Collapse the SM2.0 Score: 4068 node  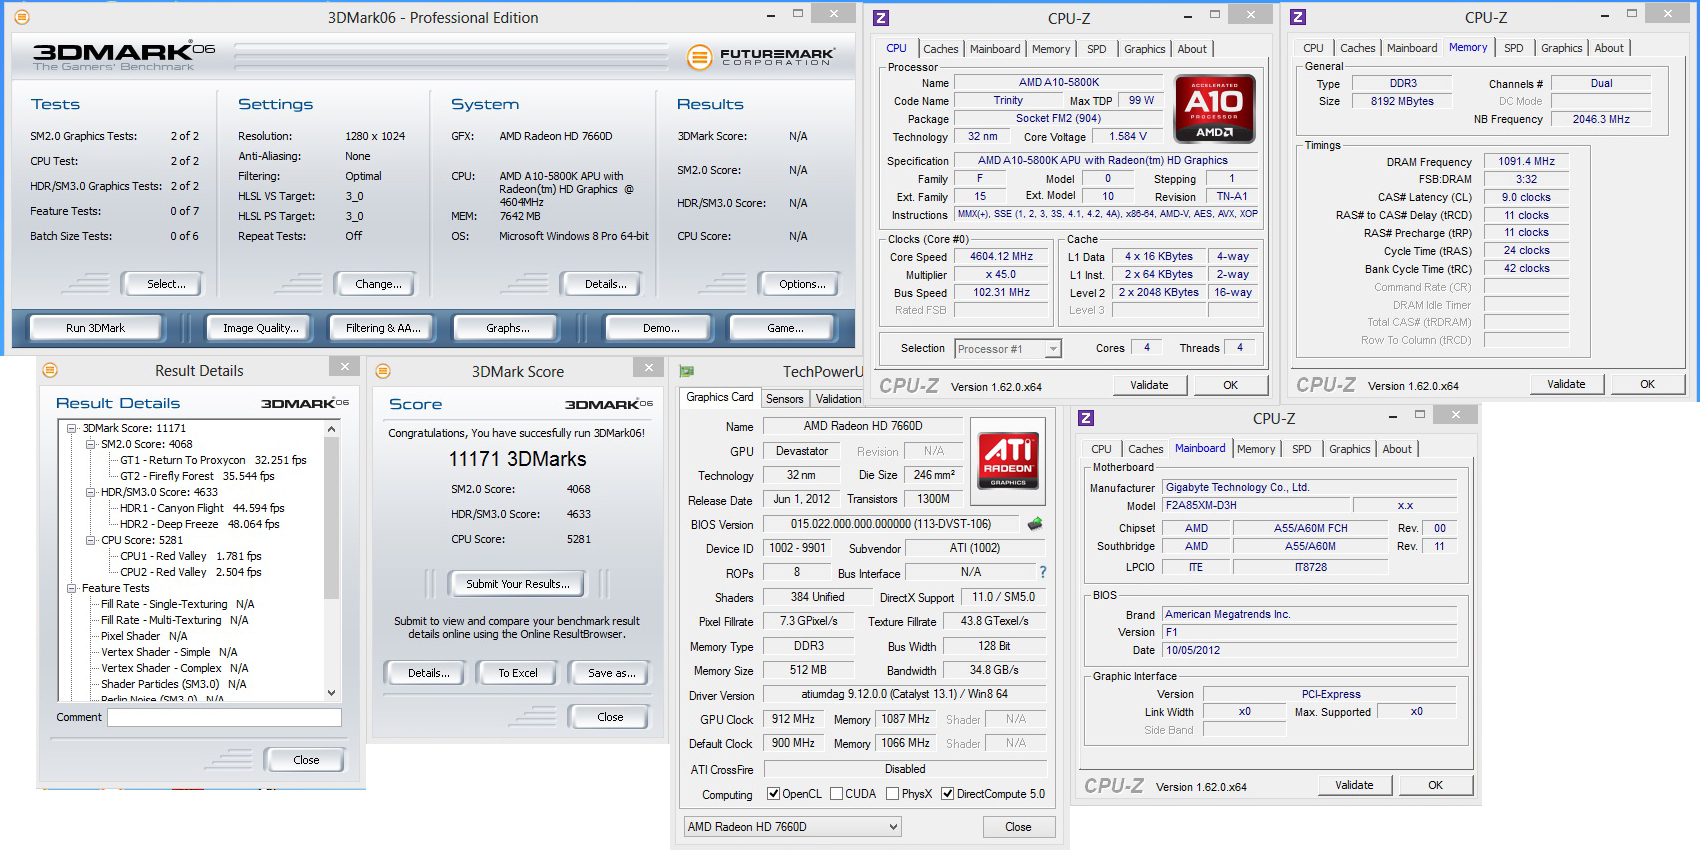click(x=90, y=444)
